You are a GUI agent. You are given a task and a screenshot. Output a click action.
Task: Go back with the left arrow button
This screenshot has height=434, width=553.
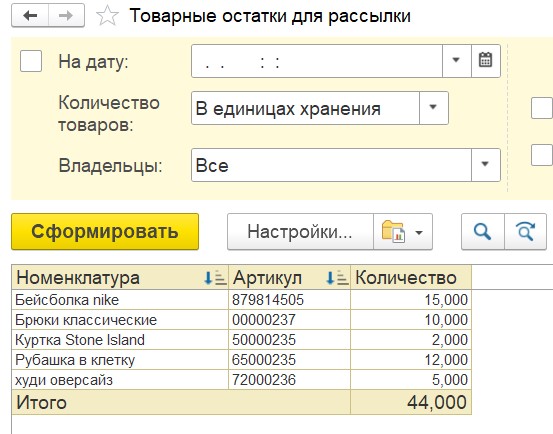30,16
